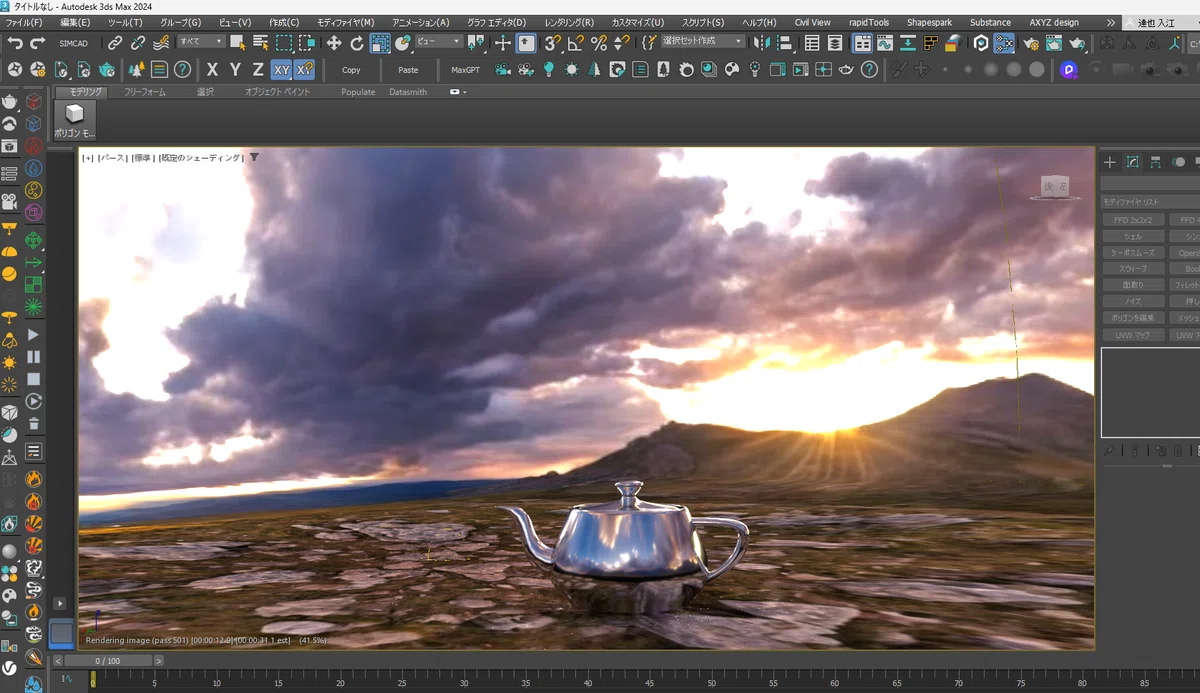Open the レンダリング(R) menu
Image resolution: width=1200 pixels, height=693 pixels.
coord(569,22)
